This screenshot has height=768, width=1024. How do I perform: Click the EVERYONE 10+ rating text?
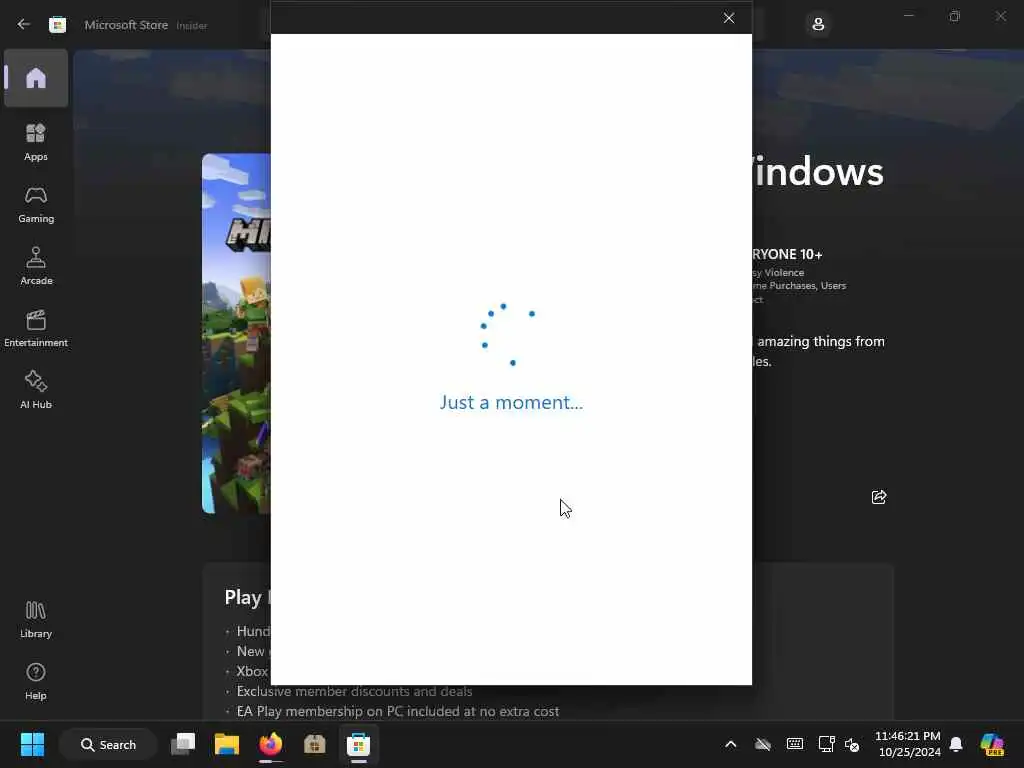pos(787,254)
